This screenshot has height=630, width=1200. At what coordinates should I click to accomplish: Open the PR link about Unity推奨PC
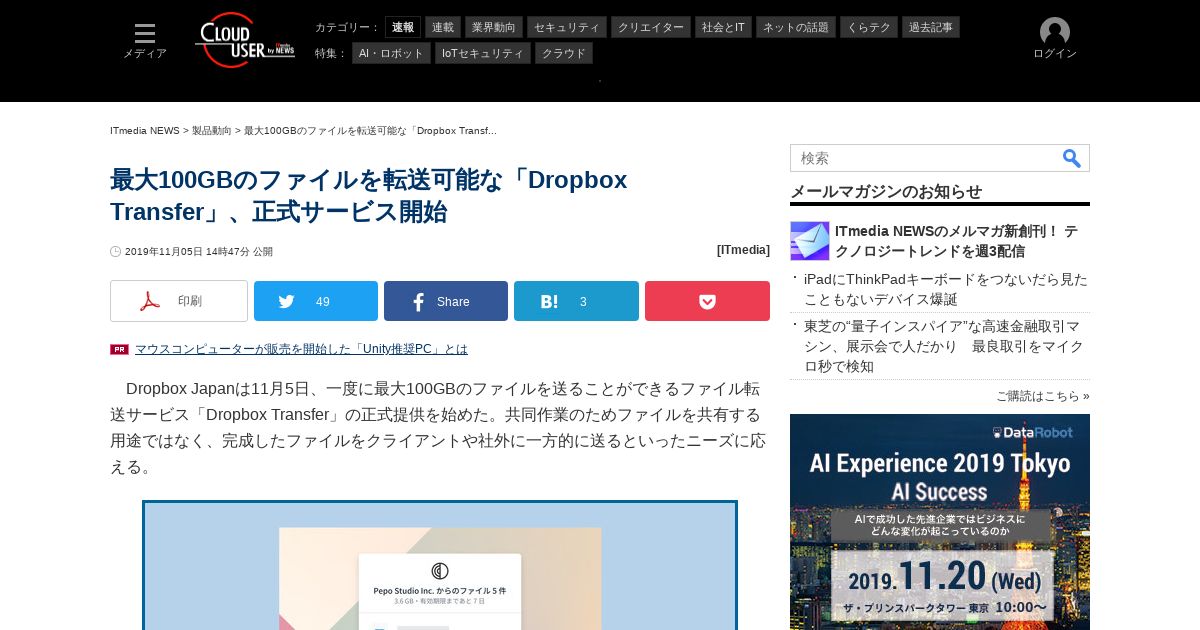pyautogui.click(x=301, y=349)
